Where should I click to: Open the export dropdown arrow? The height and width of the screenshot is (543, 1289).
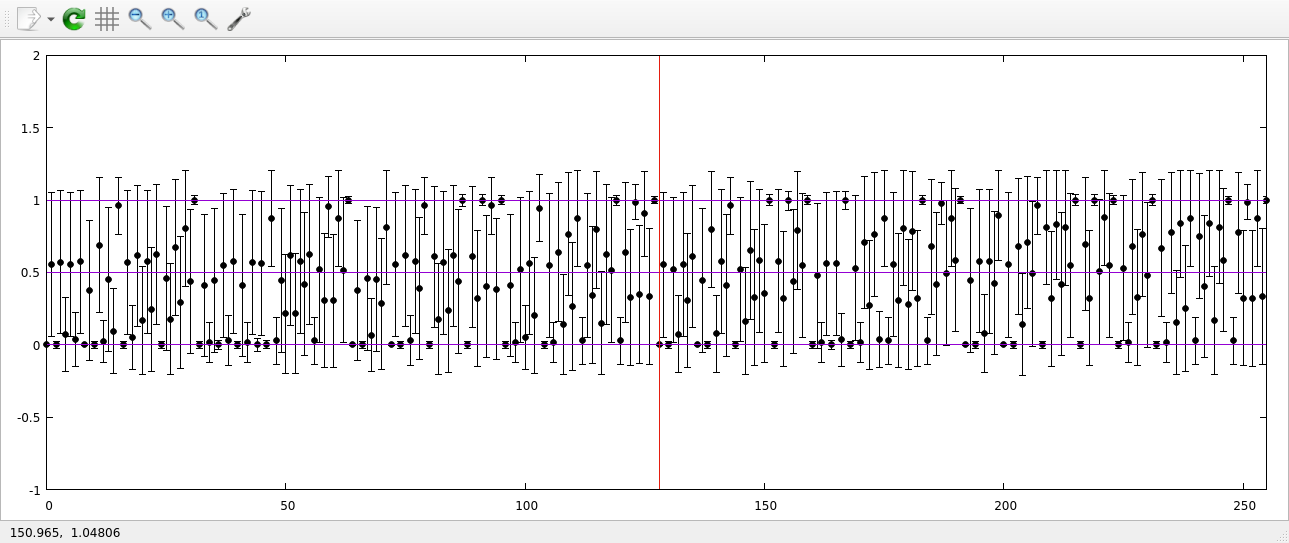point(50,19)
